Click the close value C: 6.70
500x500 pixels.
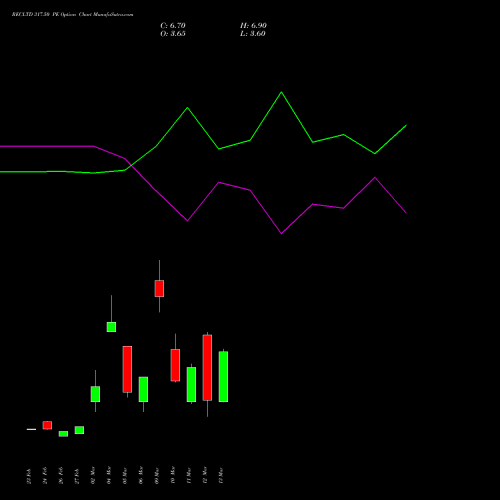click(x=173, y=26)
